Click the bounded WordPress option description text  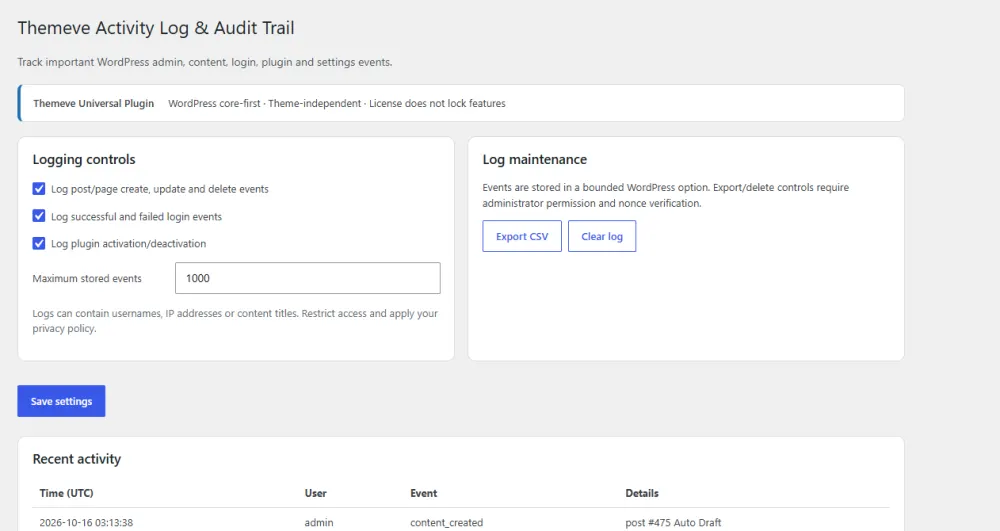coord(665,195)
